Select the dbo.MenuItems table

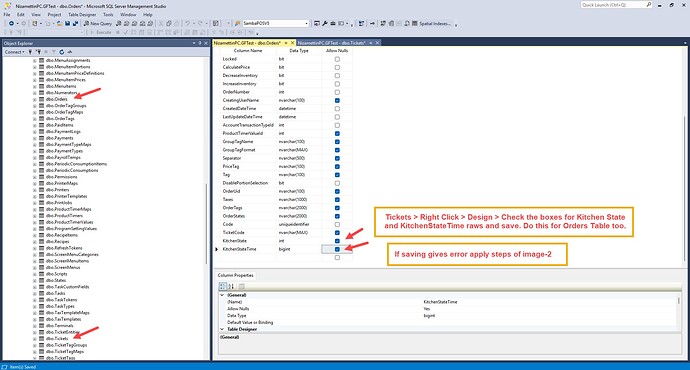click(x=61, y=86)
